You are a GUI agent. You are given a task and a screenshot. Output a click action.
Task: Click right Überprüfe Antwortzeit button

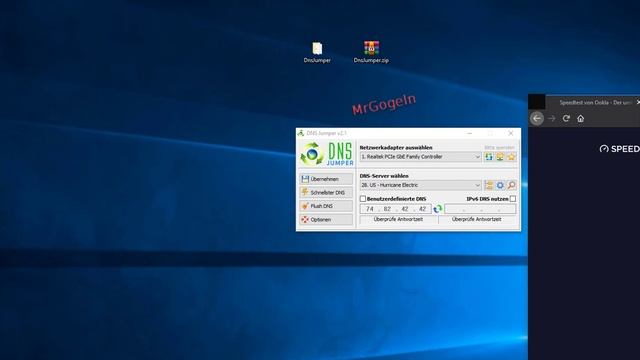477,220
